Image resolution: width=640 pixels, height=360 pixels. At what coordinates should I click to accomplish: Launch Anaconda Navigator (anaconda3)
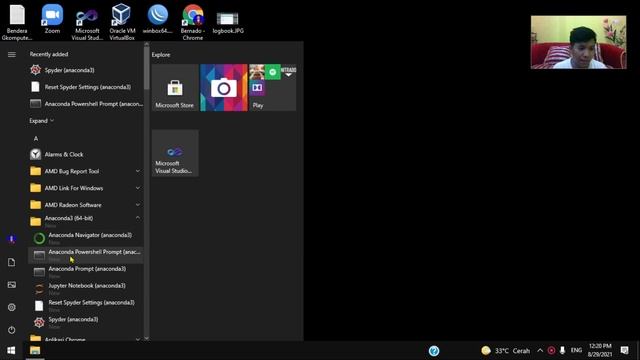point(86,238)
